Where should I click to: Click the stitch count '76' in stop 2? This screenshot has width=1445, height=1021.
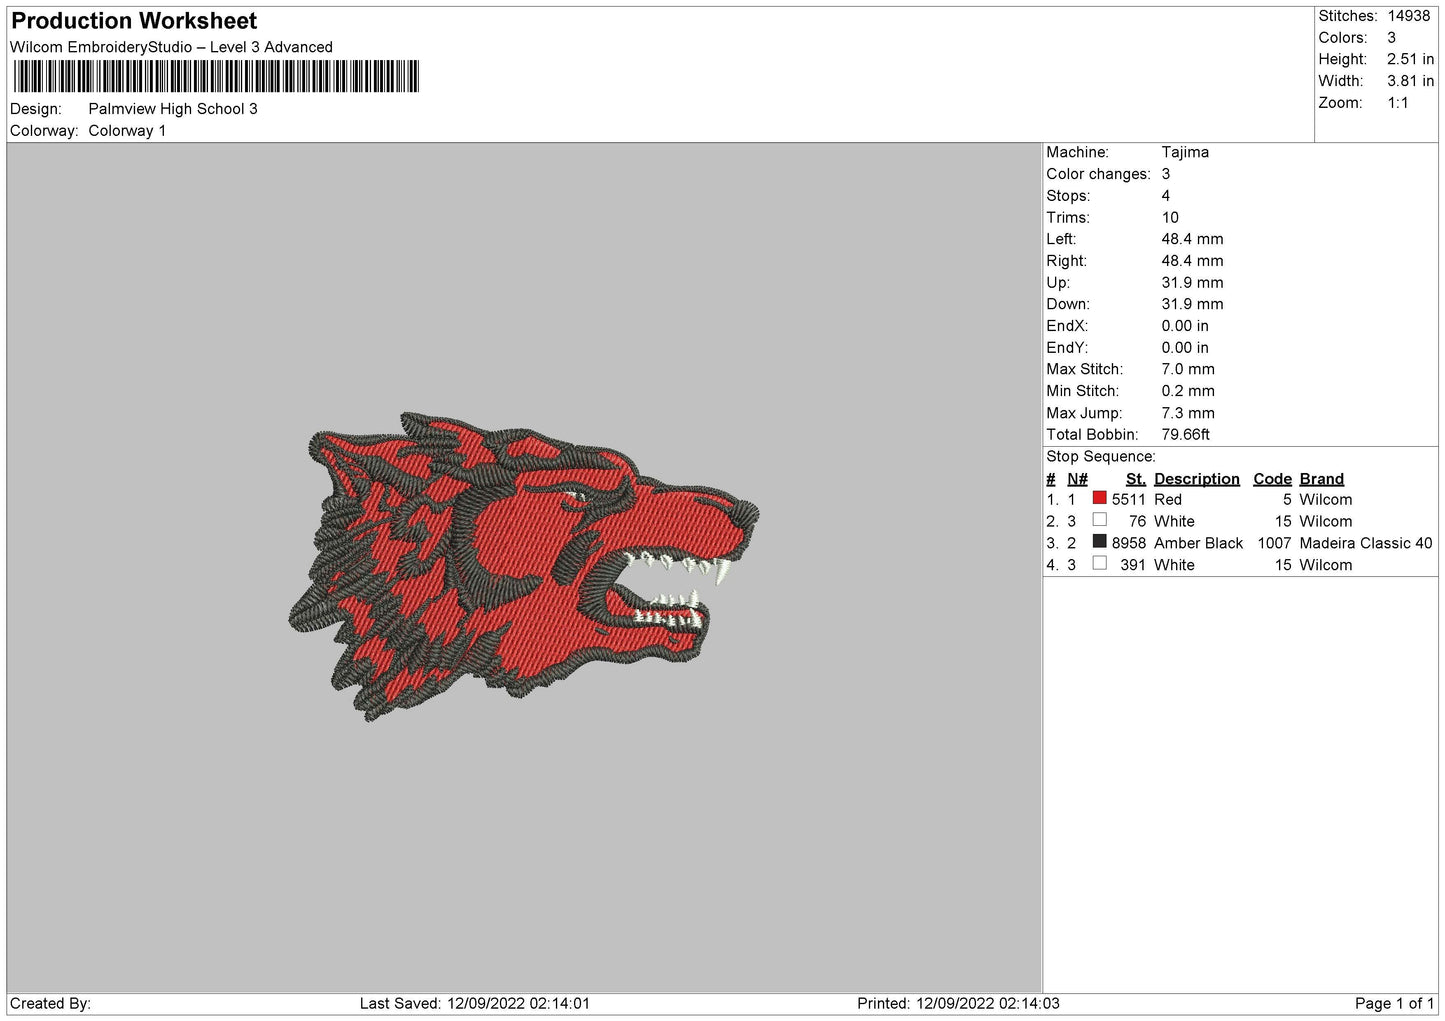click(1137, 522)
